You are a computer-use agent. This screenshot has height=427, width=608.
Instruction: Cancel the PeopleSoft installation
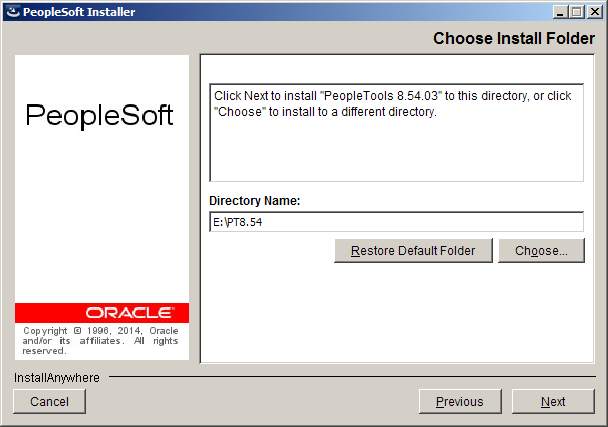click(49, 401)
